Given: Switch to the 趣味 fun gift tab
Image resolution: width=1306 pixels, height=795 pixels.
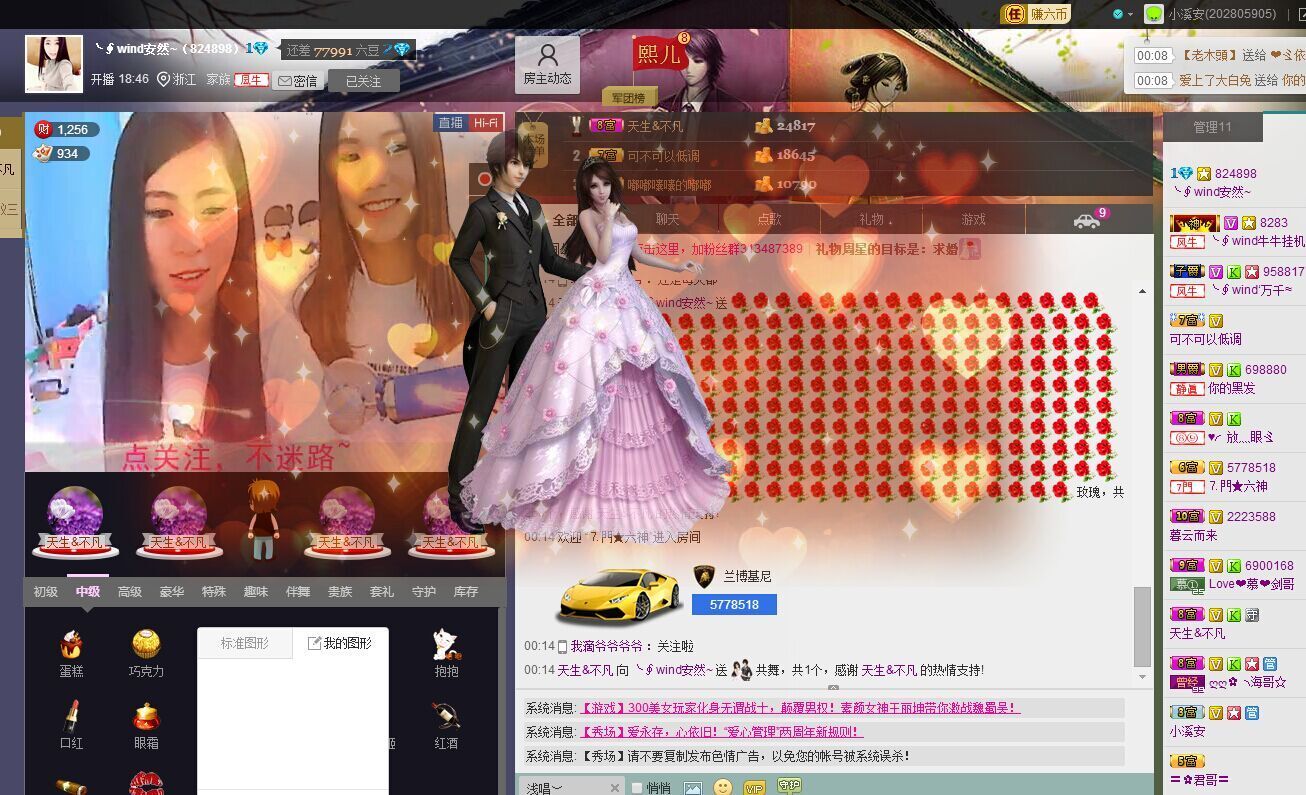Looking at the screenshot, I should pyautogui.click(x=256, y=591).
